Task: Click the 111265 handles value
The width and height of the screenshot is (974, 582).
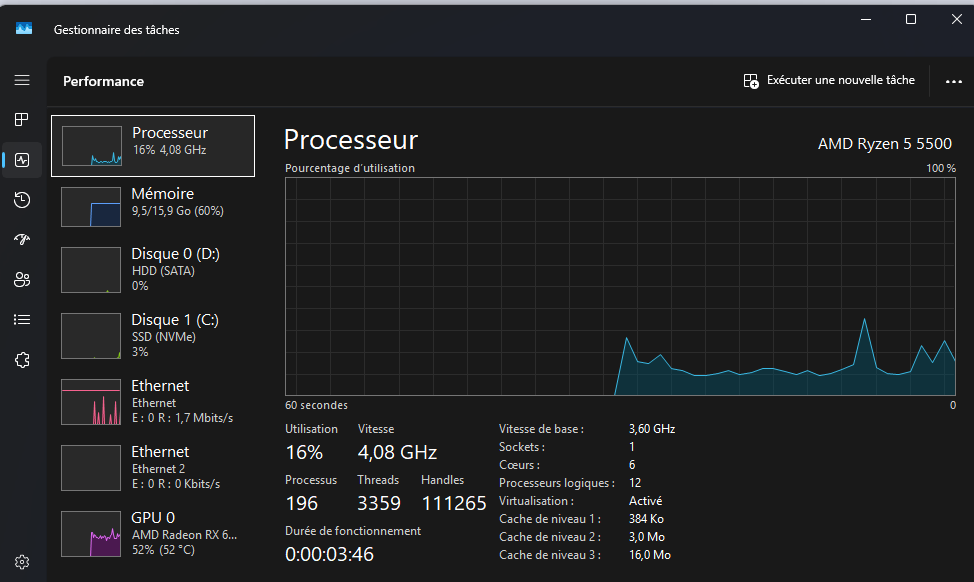Action: [x=454, y=503]
